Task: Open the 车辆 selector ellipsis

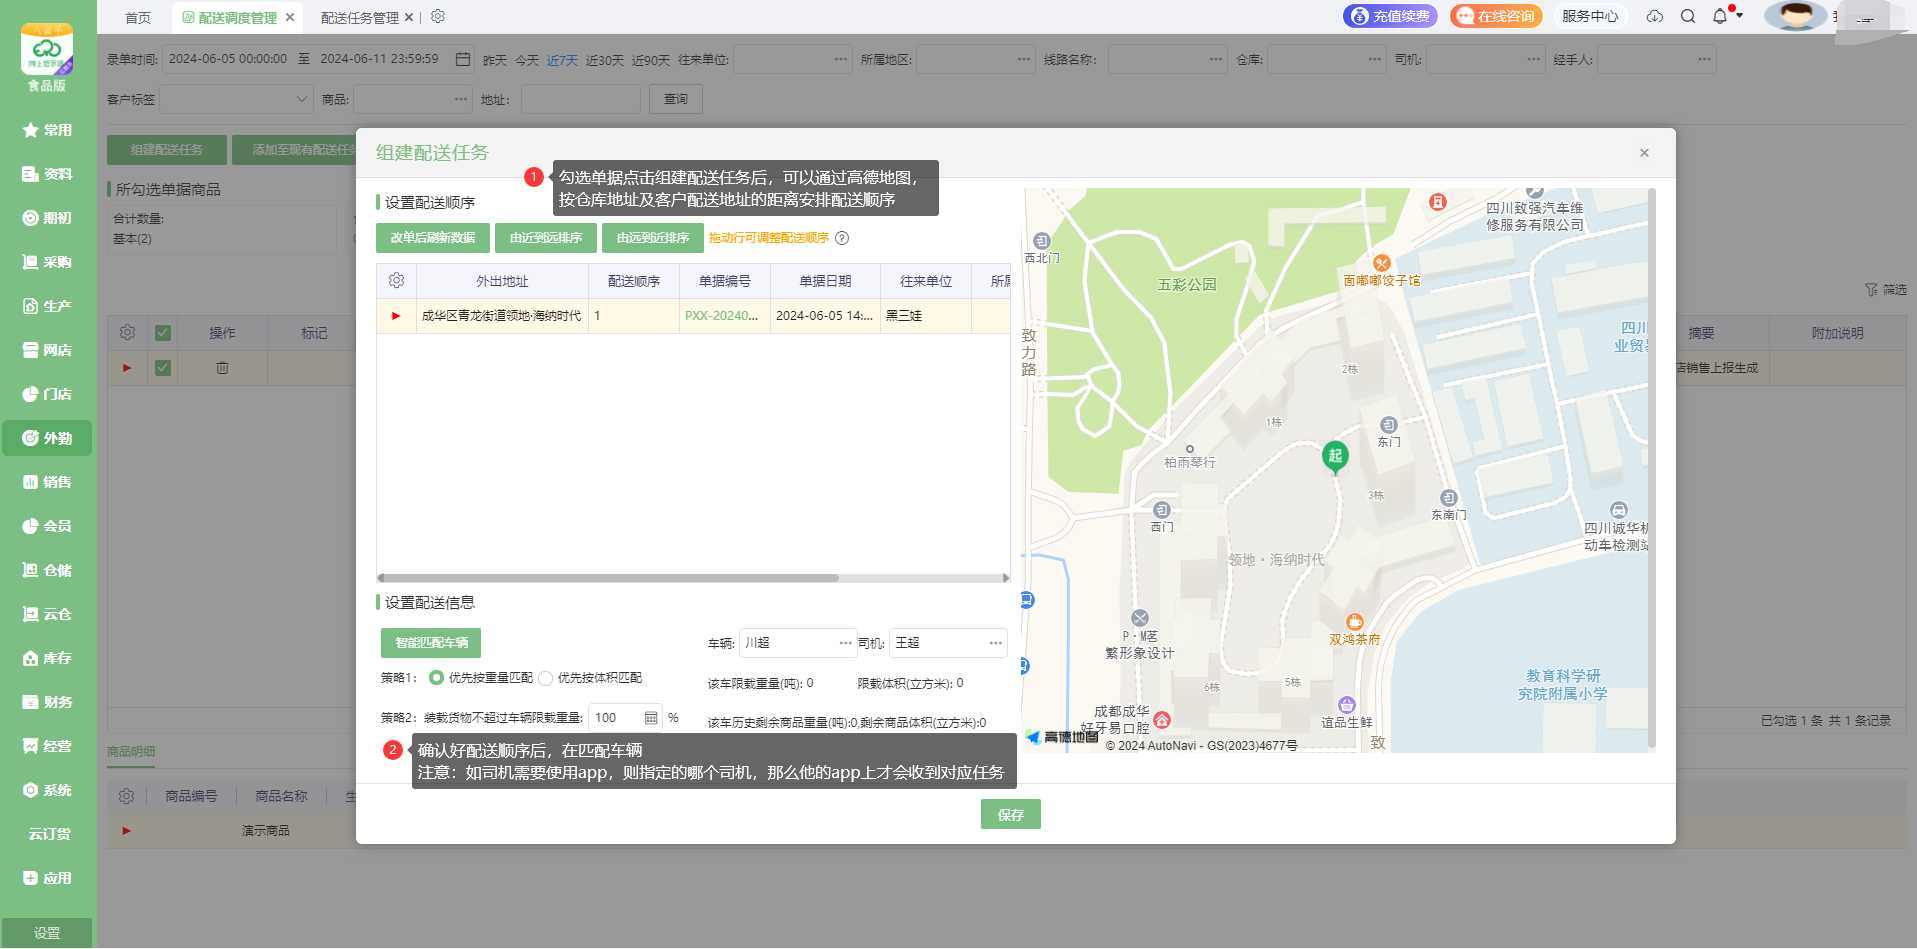Action: tap(846, 643)
